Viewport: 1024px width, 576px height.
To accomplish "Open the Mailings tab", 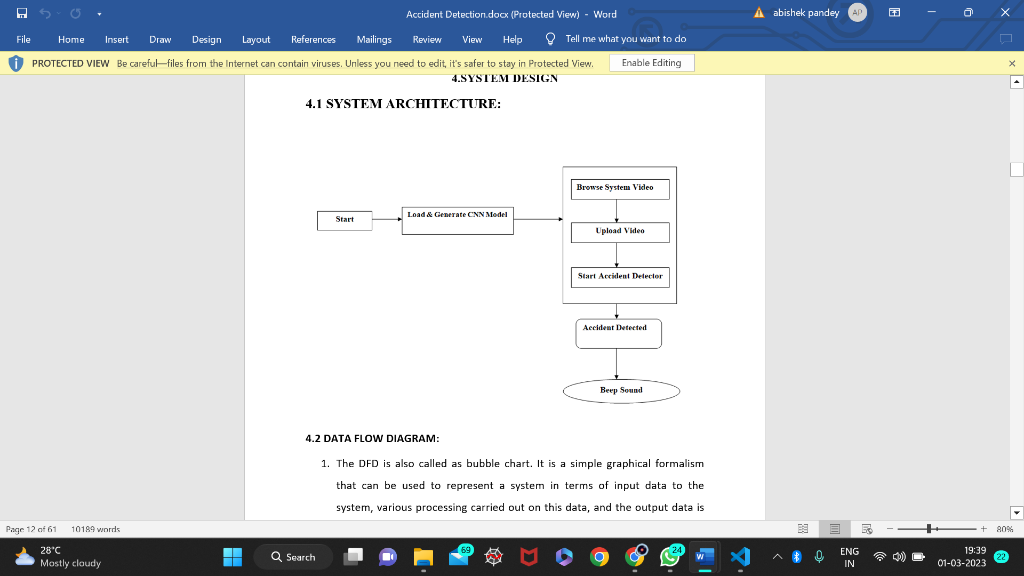I will [x=374, y=39].
